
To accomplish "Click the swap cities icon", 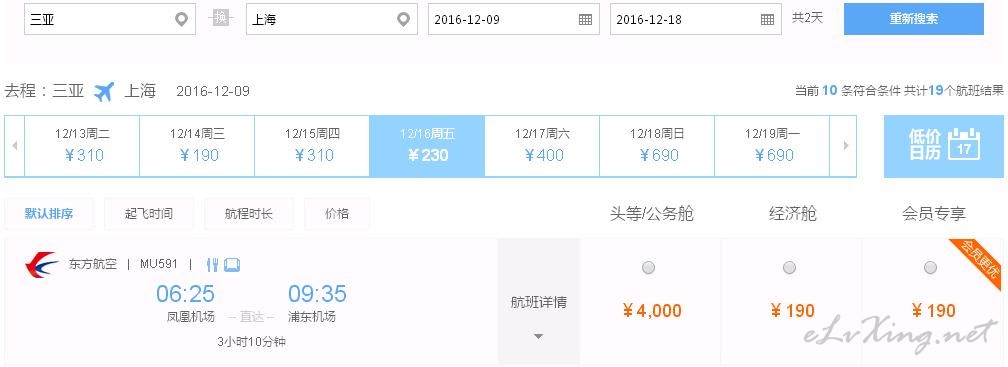I will pos(220,18).
